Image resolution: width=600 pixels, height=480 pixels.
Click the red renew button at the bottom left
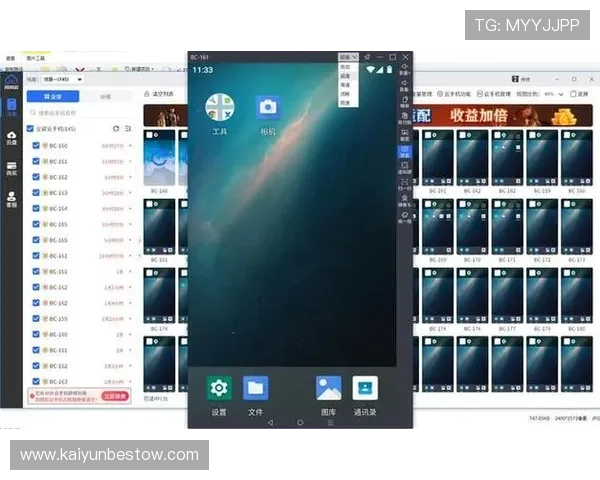[114, 396]
